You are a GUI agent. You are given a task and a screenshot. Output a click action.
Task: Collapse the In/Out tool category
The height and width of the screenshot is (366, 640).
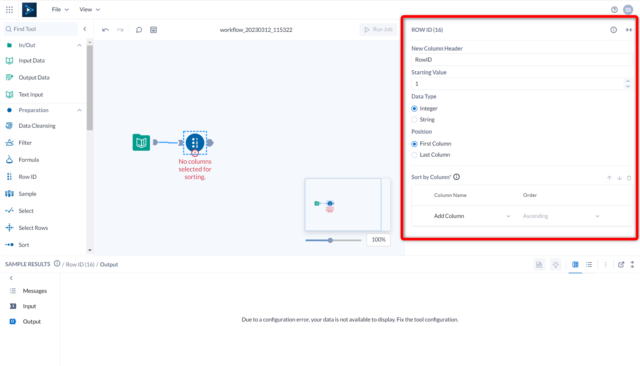79,45
